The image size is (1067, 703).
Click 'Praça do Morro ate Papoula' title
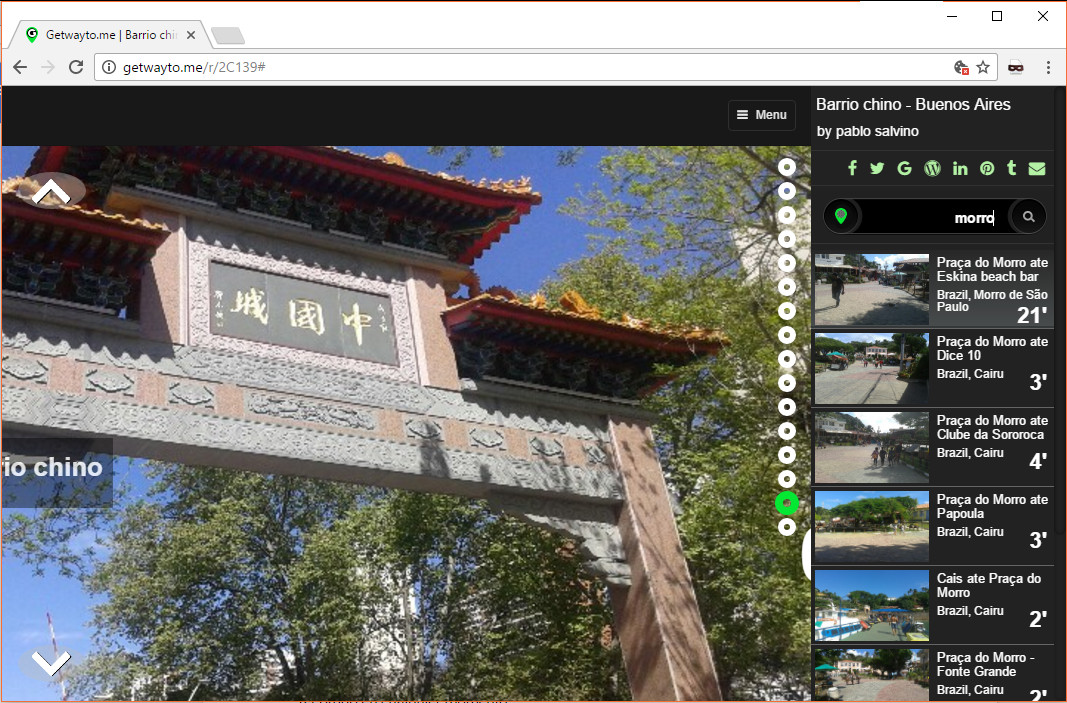coord(992,506)
